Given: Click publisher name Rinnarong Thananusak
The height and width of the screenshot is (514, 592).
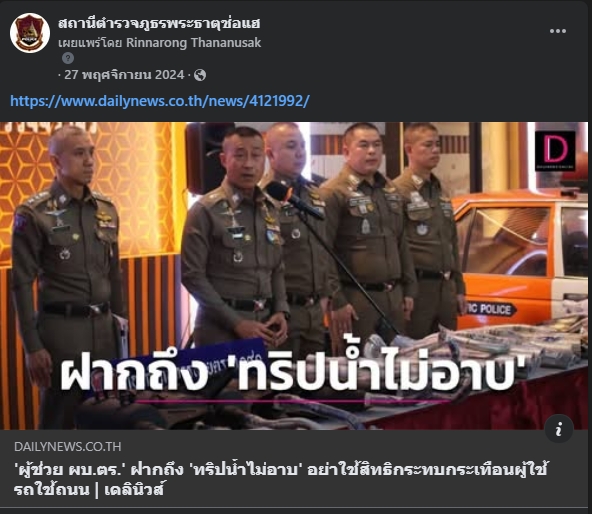Looking at the screenshot, I should (193, 43).
